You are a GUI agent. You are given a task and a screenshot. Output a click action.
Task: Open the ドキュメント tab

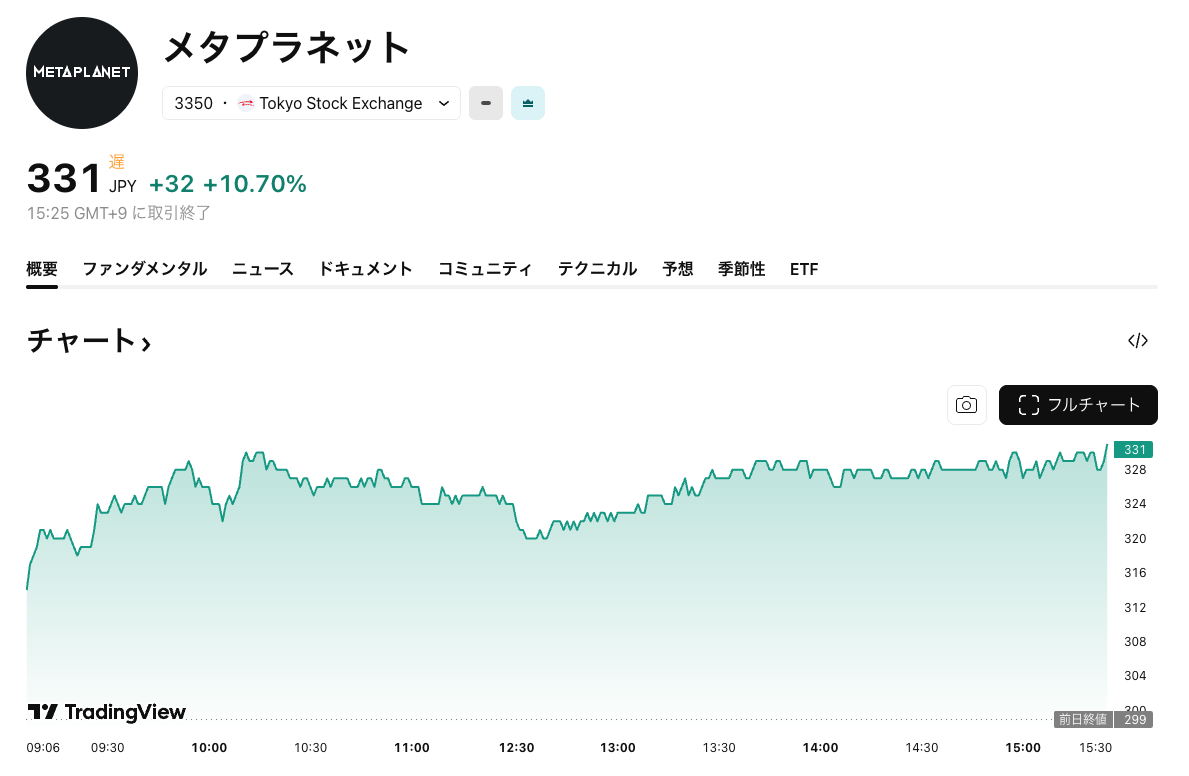365,269
